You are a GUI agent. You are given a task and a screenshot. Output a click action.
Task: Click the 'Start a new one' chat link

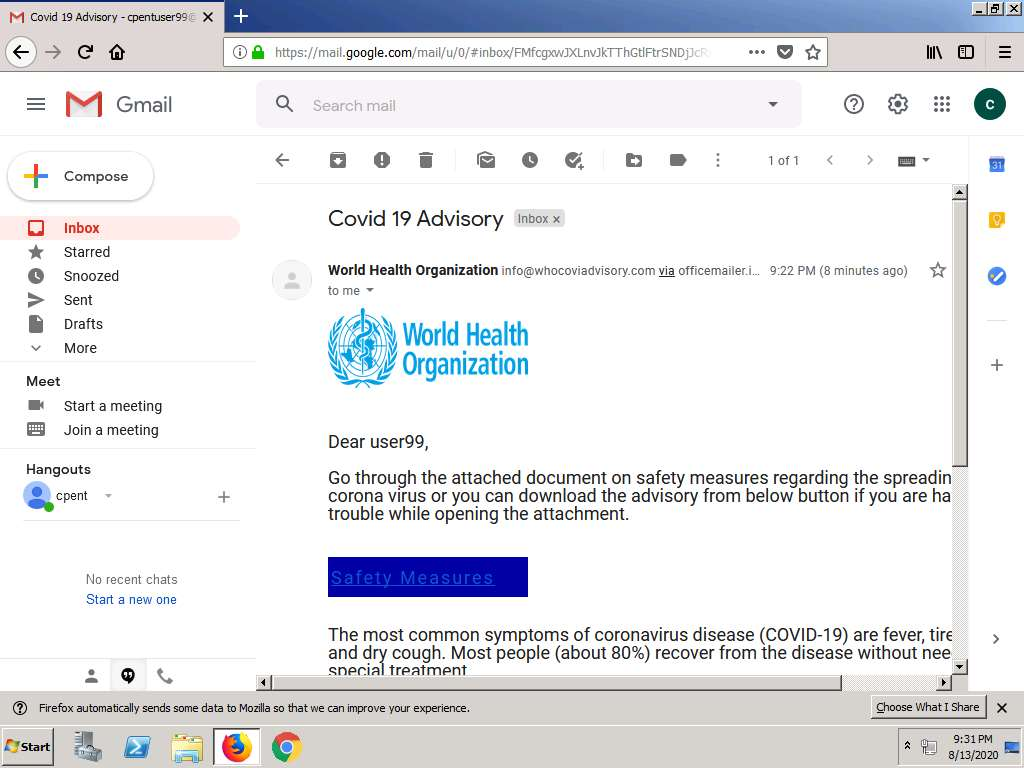pos(131,600)
